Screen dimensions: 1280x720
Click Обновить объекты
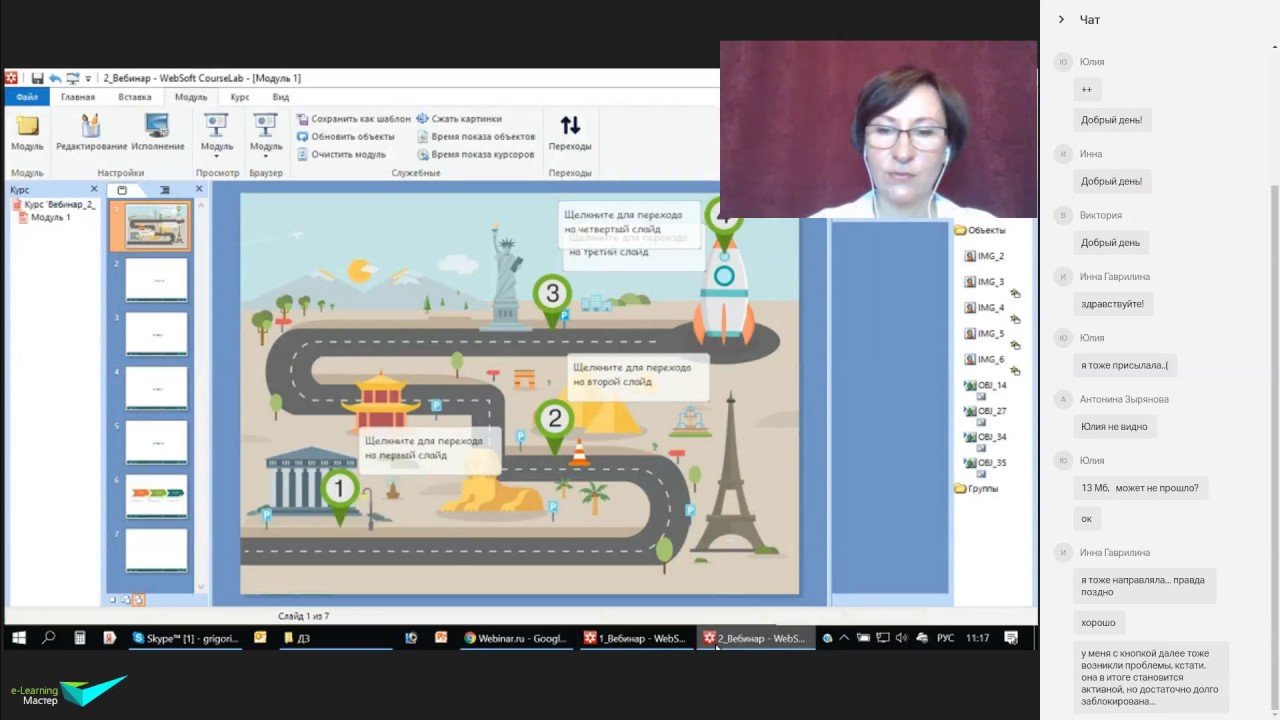coord(345,137)
